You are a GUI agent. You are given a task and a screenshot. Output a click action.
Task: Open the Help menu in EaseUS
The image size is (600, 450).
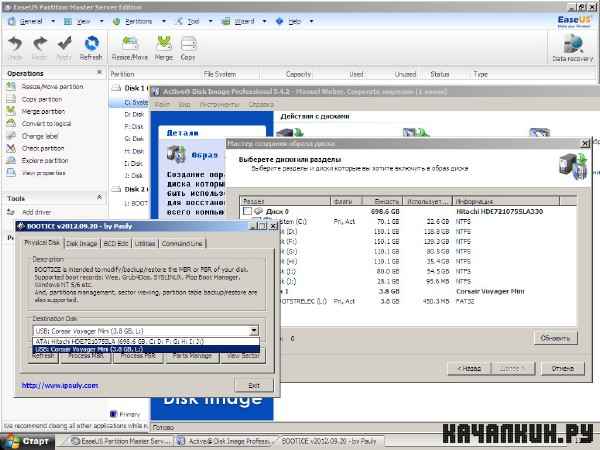coord(294,21)
